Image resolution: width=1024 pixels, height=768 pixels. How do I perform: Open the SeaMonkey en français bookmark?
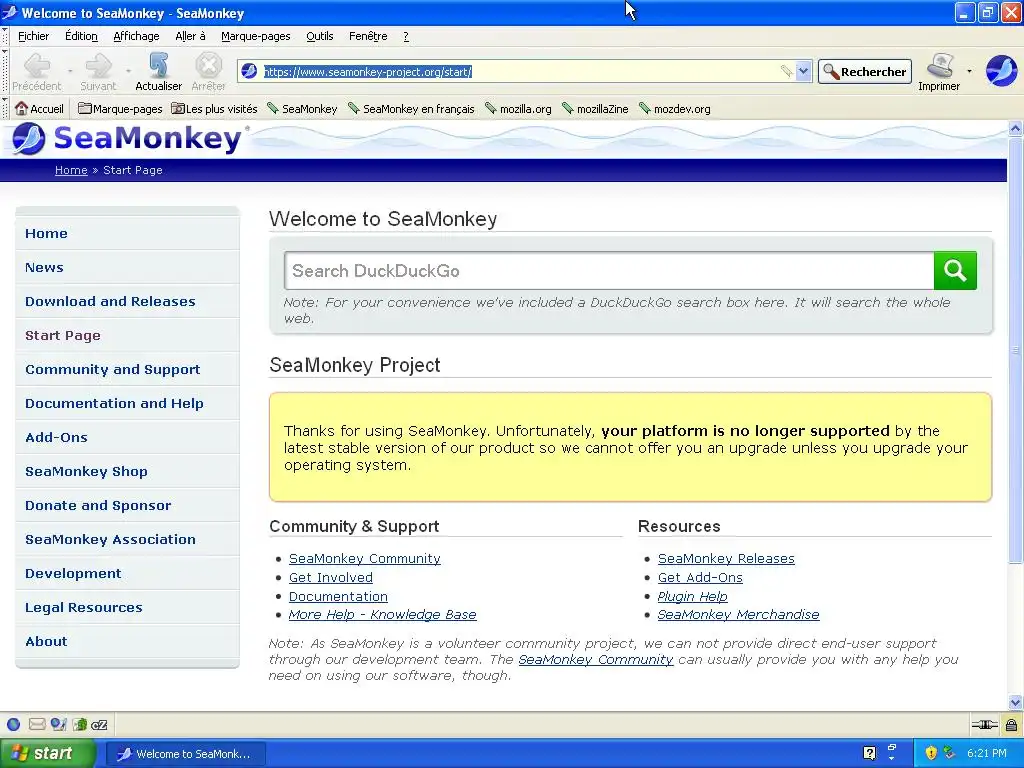(x=411, y=108)
